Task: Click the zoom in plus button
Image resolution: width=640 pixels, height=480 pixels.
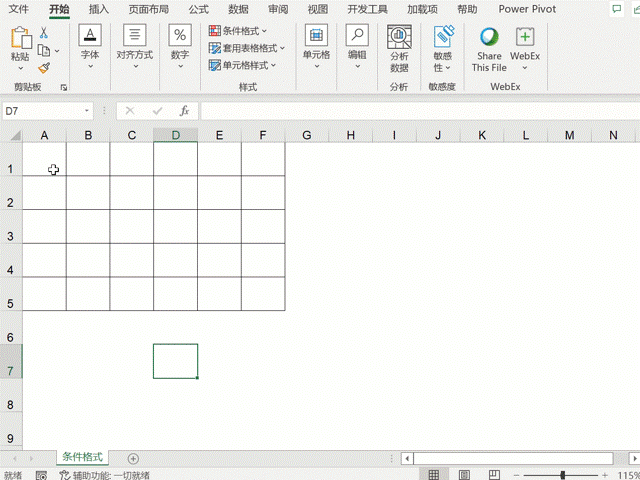Action: 605,475
